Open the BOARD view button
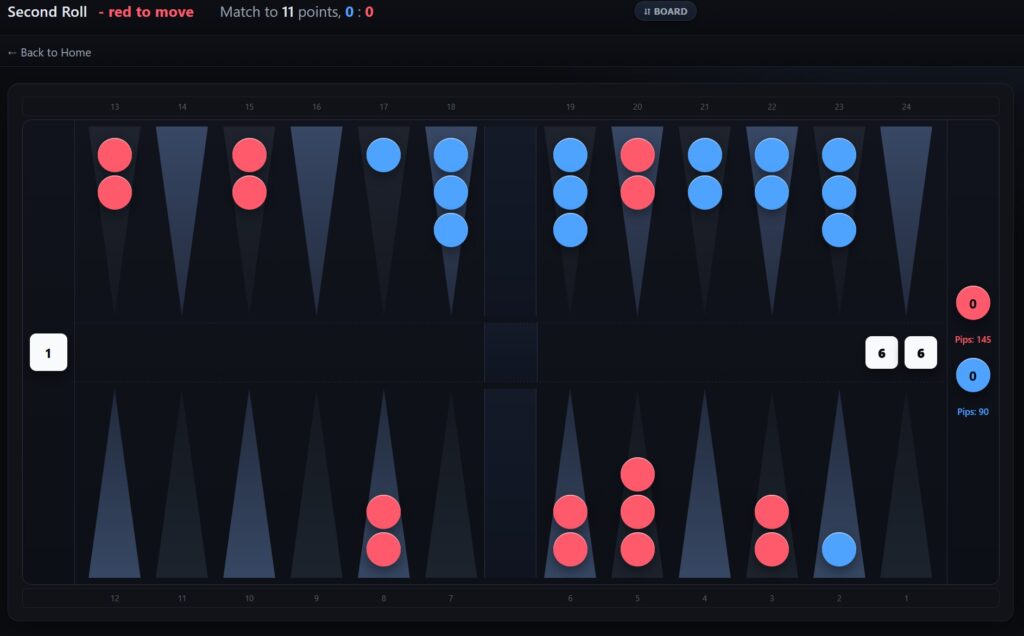Viewport: 1024px width, 636px height. [665, 12]
